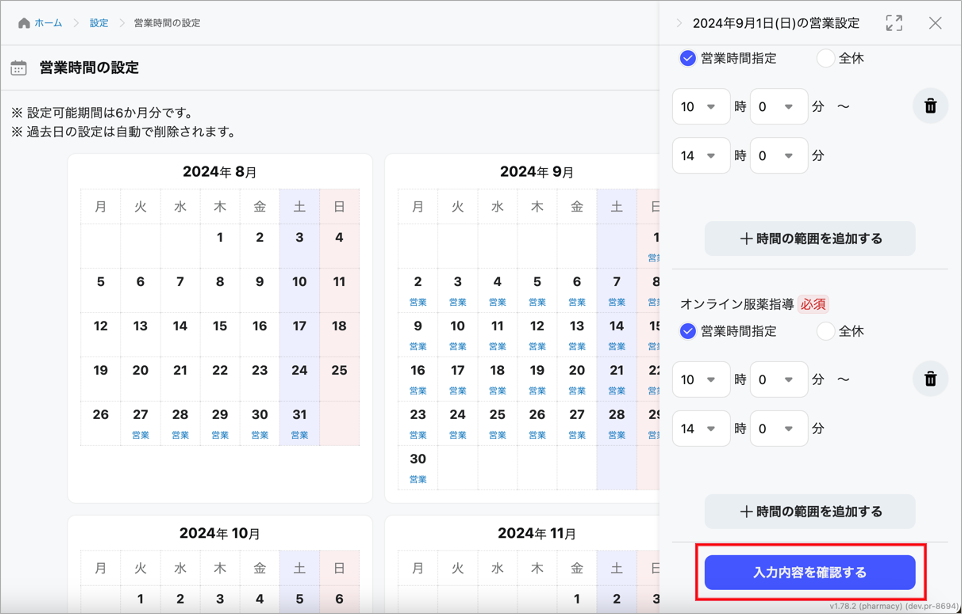Select 全休 in the first section
Viewport: 962px width, 614px height.
826,58
